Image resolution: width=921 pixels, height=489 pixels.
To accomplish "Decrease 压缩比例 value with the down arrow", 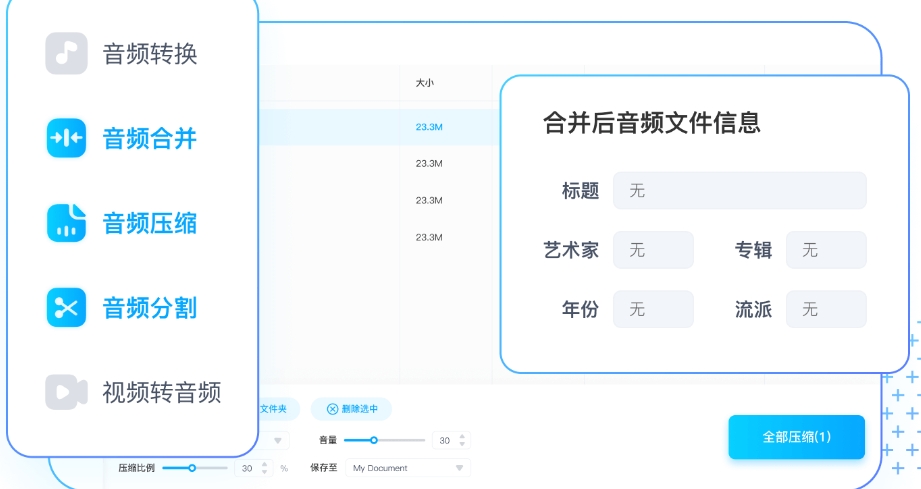I will (x=264, y=471).
